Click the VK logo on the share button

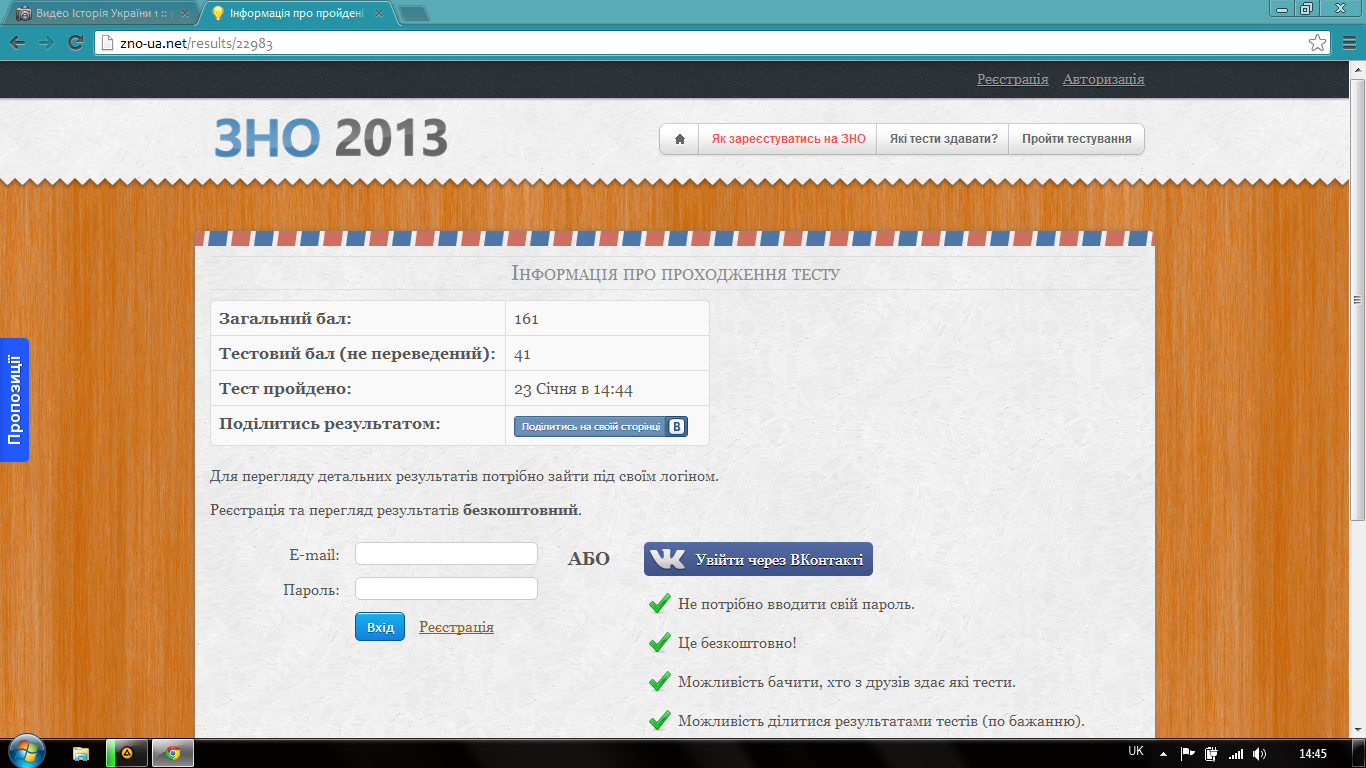click(677, 426)
